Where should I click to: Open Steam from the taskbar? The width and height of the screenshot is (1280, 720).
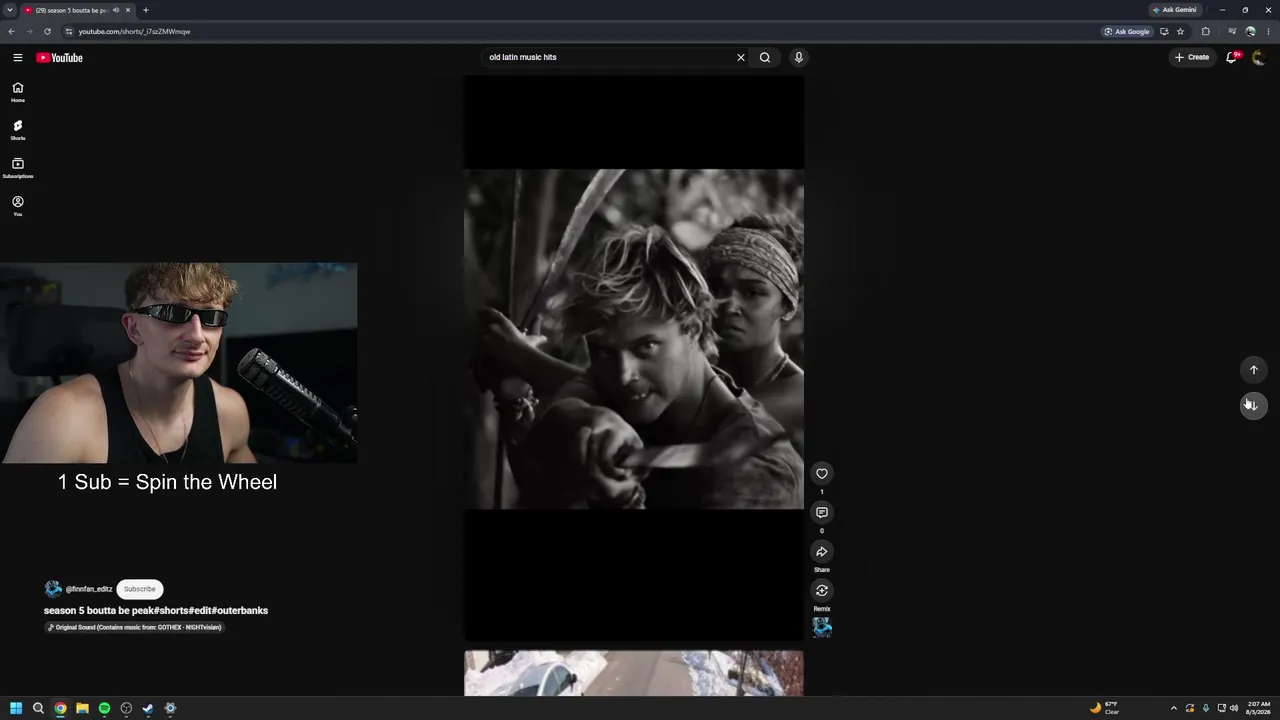pyautogui.click(x=148, y=708)
